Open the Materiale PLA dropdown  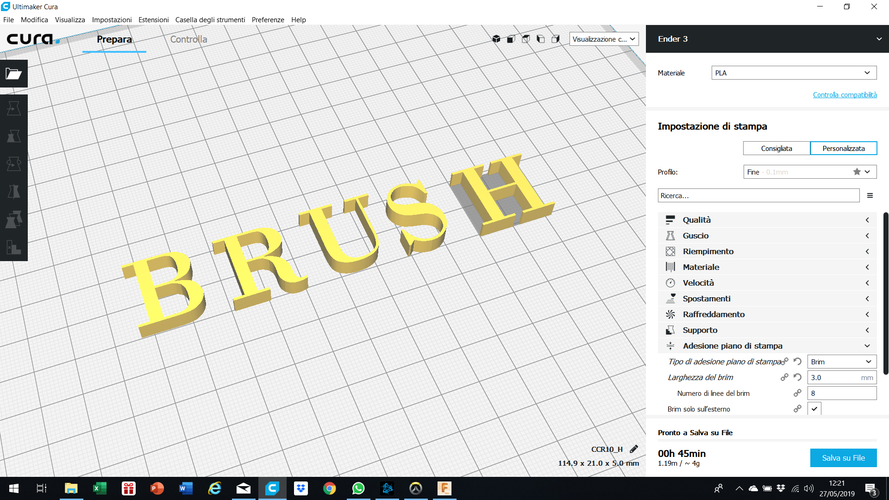pyautogui.click(x=794, y=73)
